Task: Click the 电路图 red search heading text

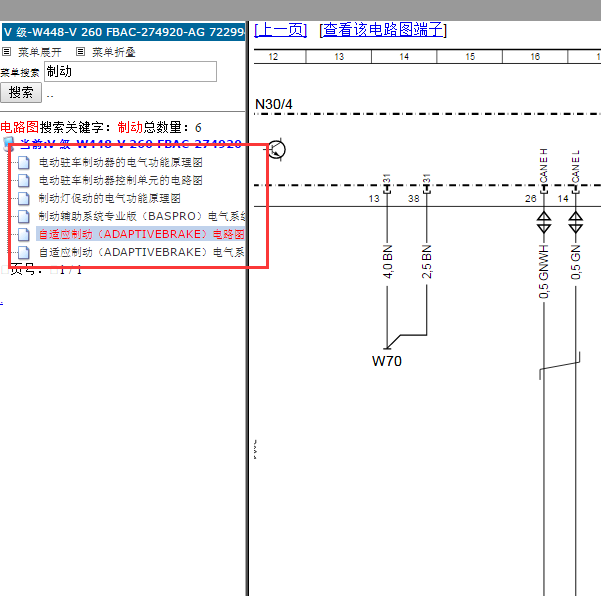Action: (x=20, y=127)
